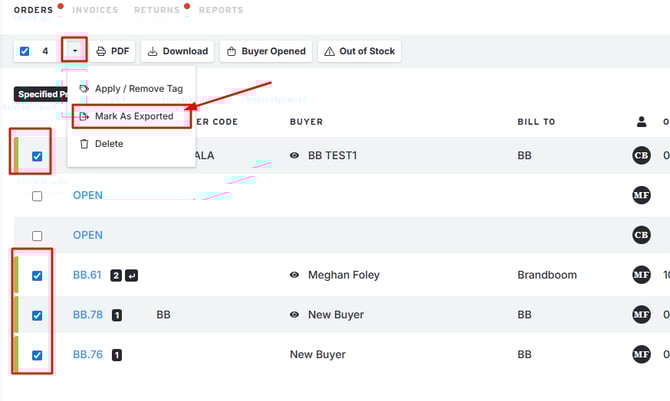Viewport: 670px width, 401px height.
Task: Choose Mark As Exported from the menu
Action: click(133, 116)
